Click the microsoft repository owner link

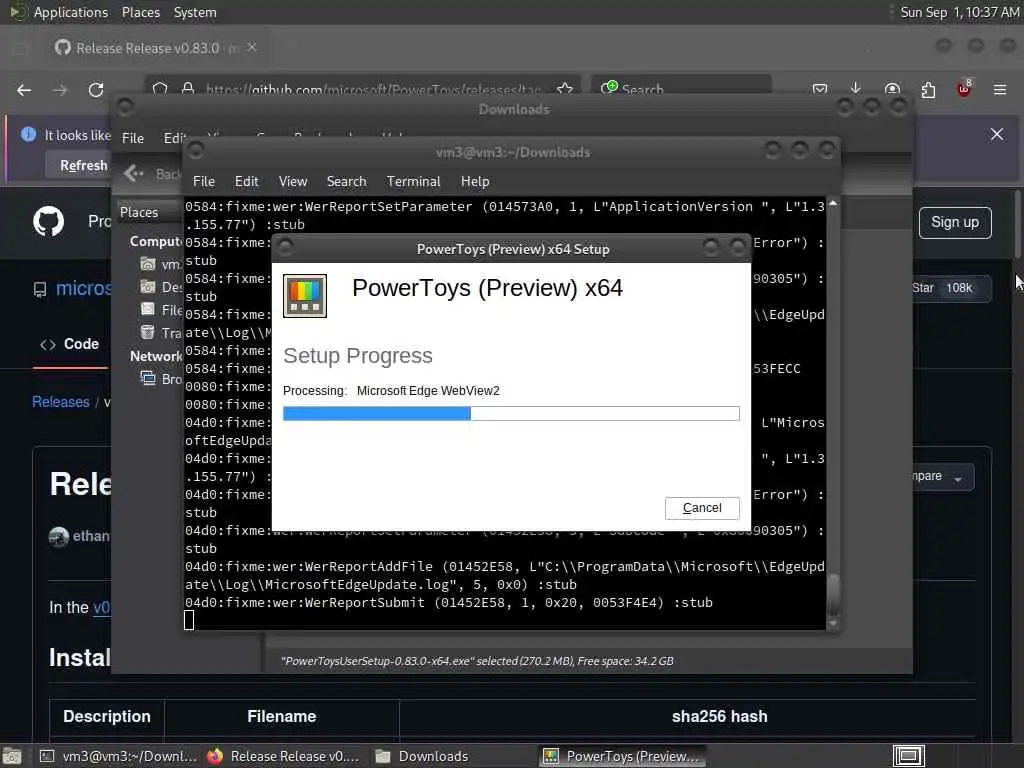pos(84,288)
